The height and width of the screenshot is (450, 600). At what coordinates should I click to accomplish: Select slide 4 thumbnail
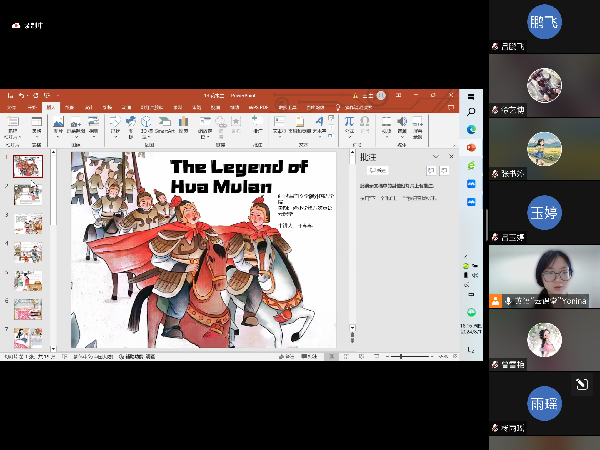tap(28, 252)
